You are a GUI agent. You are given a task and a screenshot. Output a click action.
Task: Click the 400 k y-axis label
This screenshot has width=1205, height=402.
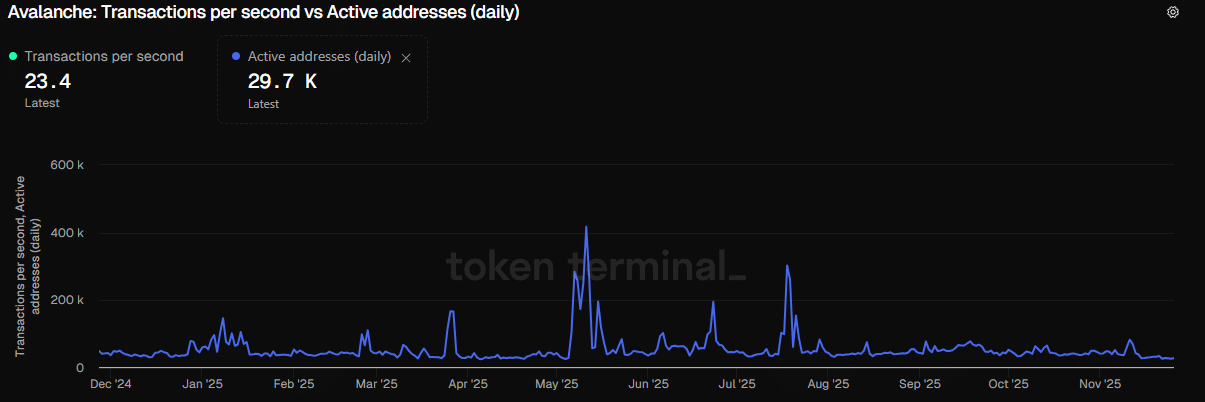tap(66, 233)
